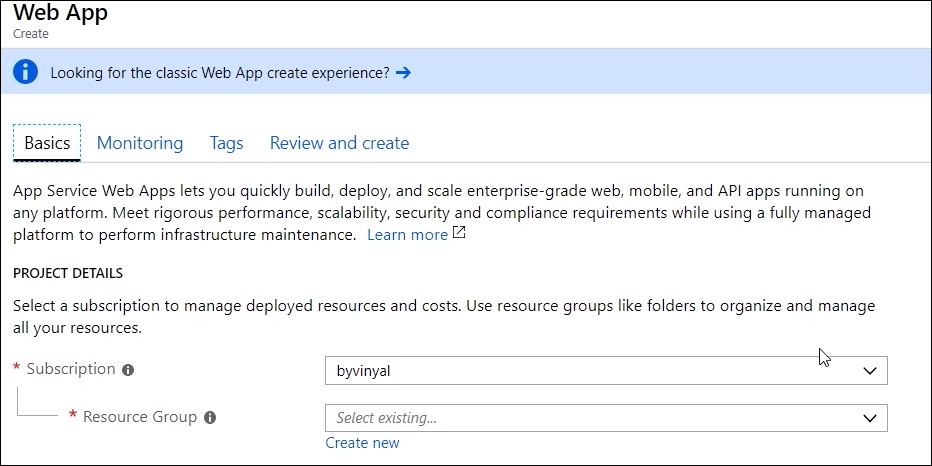Screen dimensions: 932x466
Task: Click Create new under Resource Group
Action: tap(362, 443)
